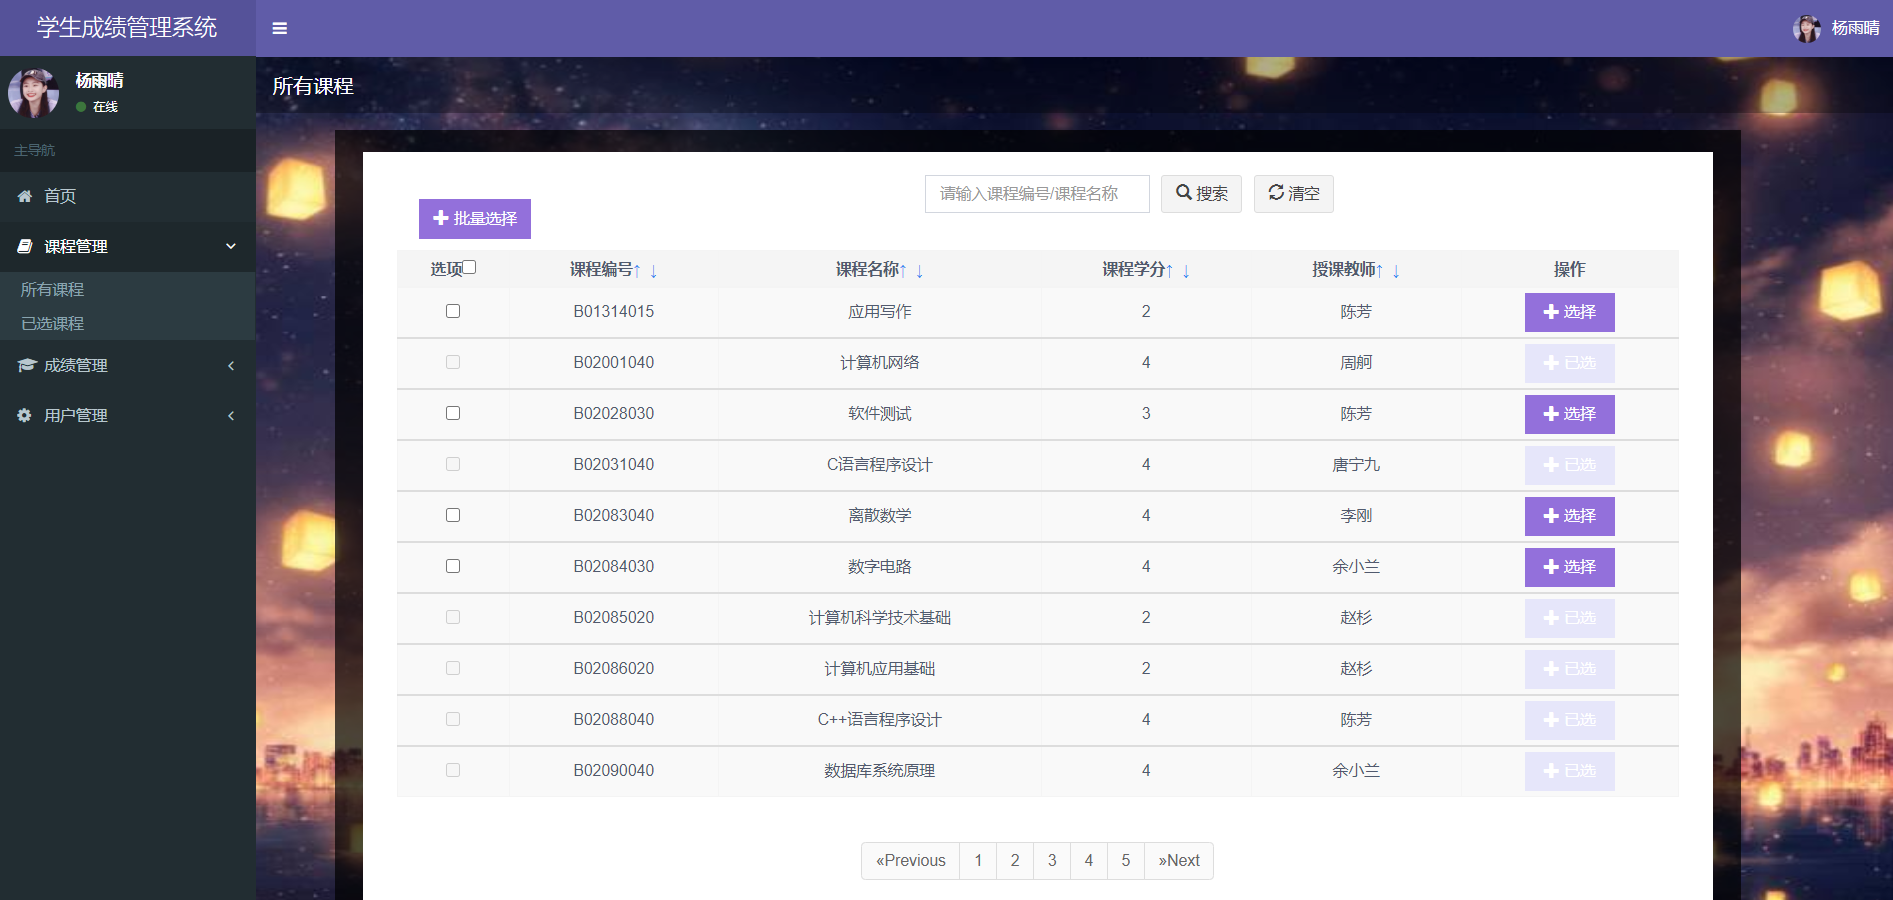Image resolution: width=1893 pixels, height=900 pixels.
Task: Select course 离散数学 with 选择 button
Action: pyautogui.click(x=1569, y=516)
